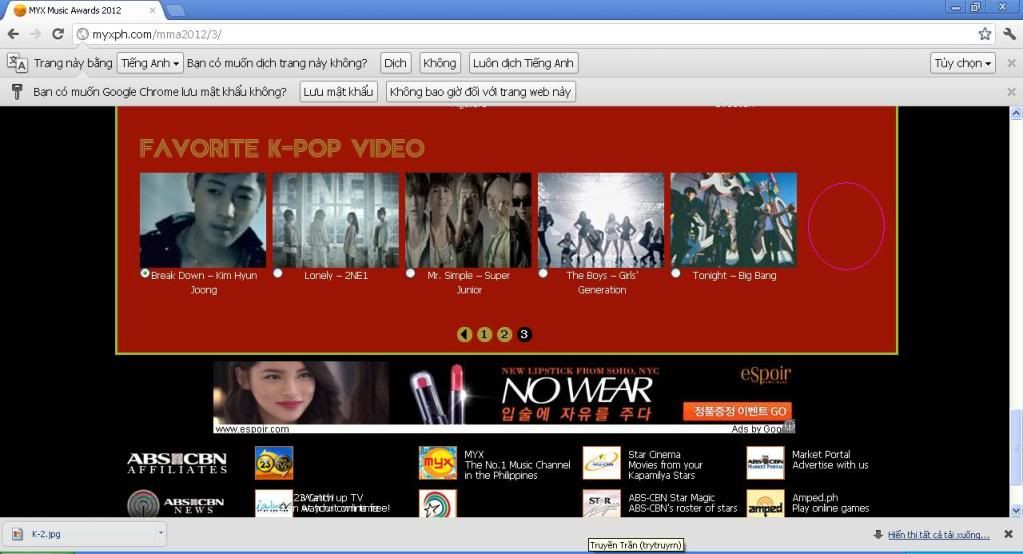The width and height of the screenshot is (1023, 554).
Task: Expand the Tùy chọn options dropdown
Action: pos(962,63)
